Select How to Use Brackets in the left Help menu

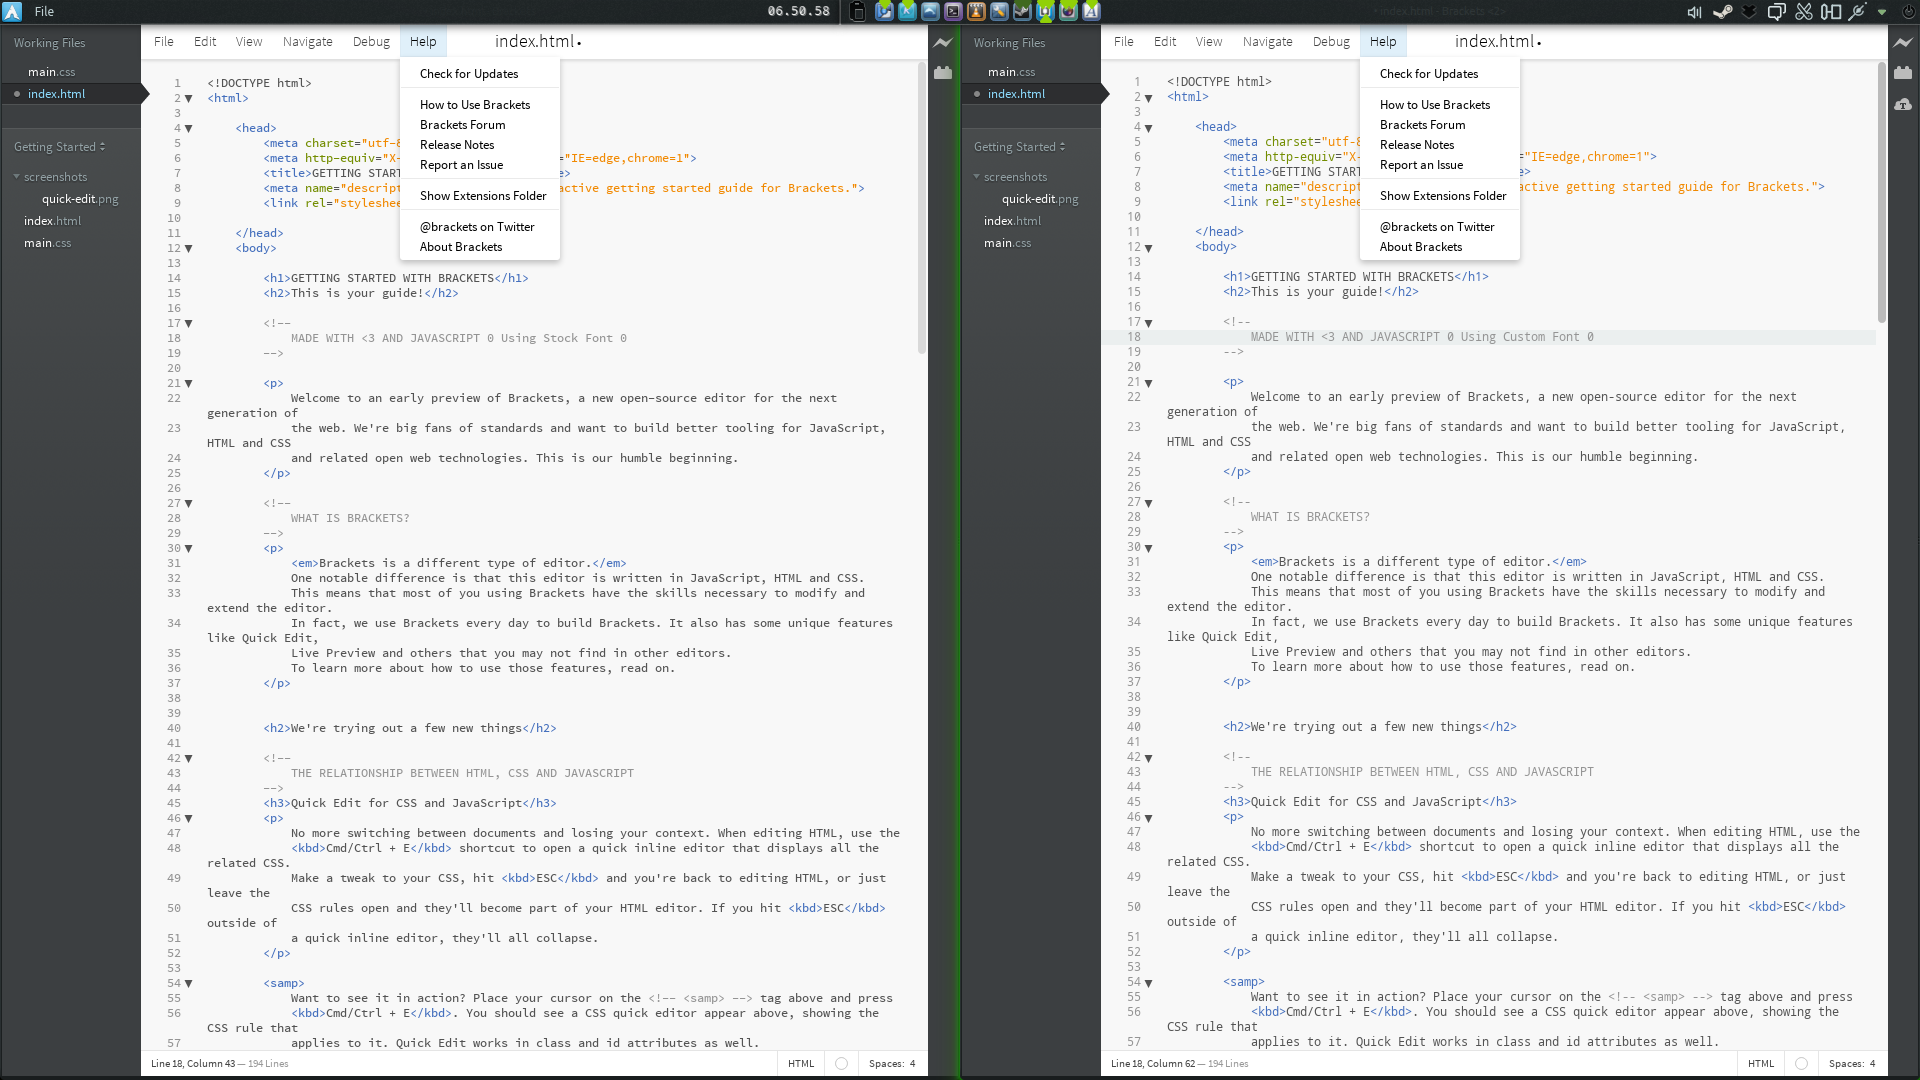[480, 105]
